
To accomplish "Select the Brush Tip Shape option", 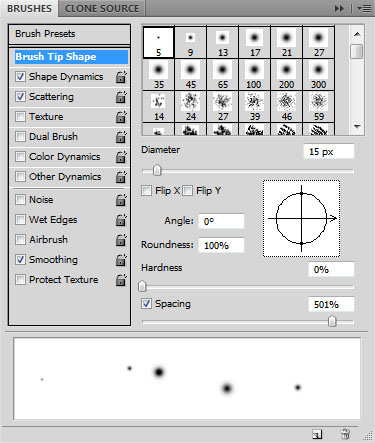I will (71, 57).
